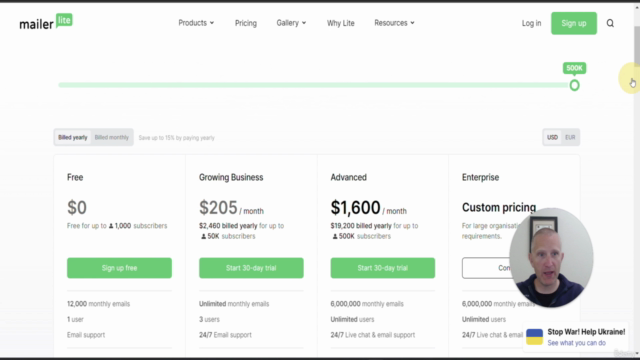Viewport: 640px width, 360px height.
Task: Open the Pricing page
Action: click(x=246, y=23)
